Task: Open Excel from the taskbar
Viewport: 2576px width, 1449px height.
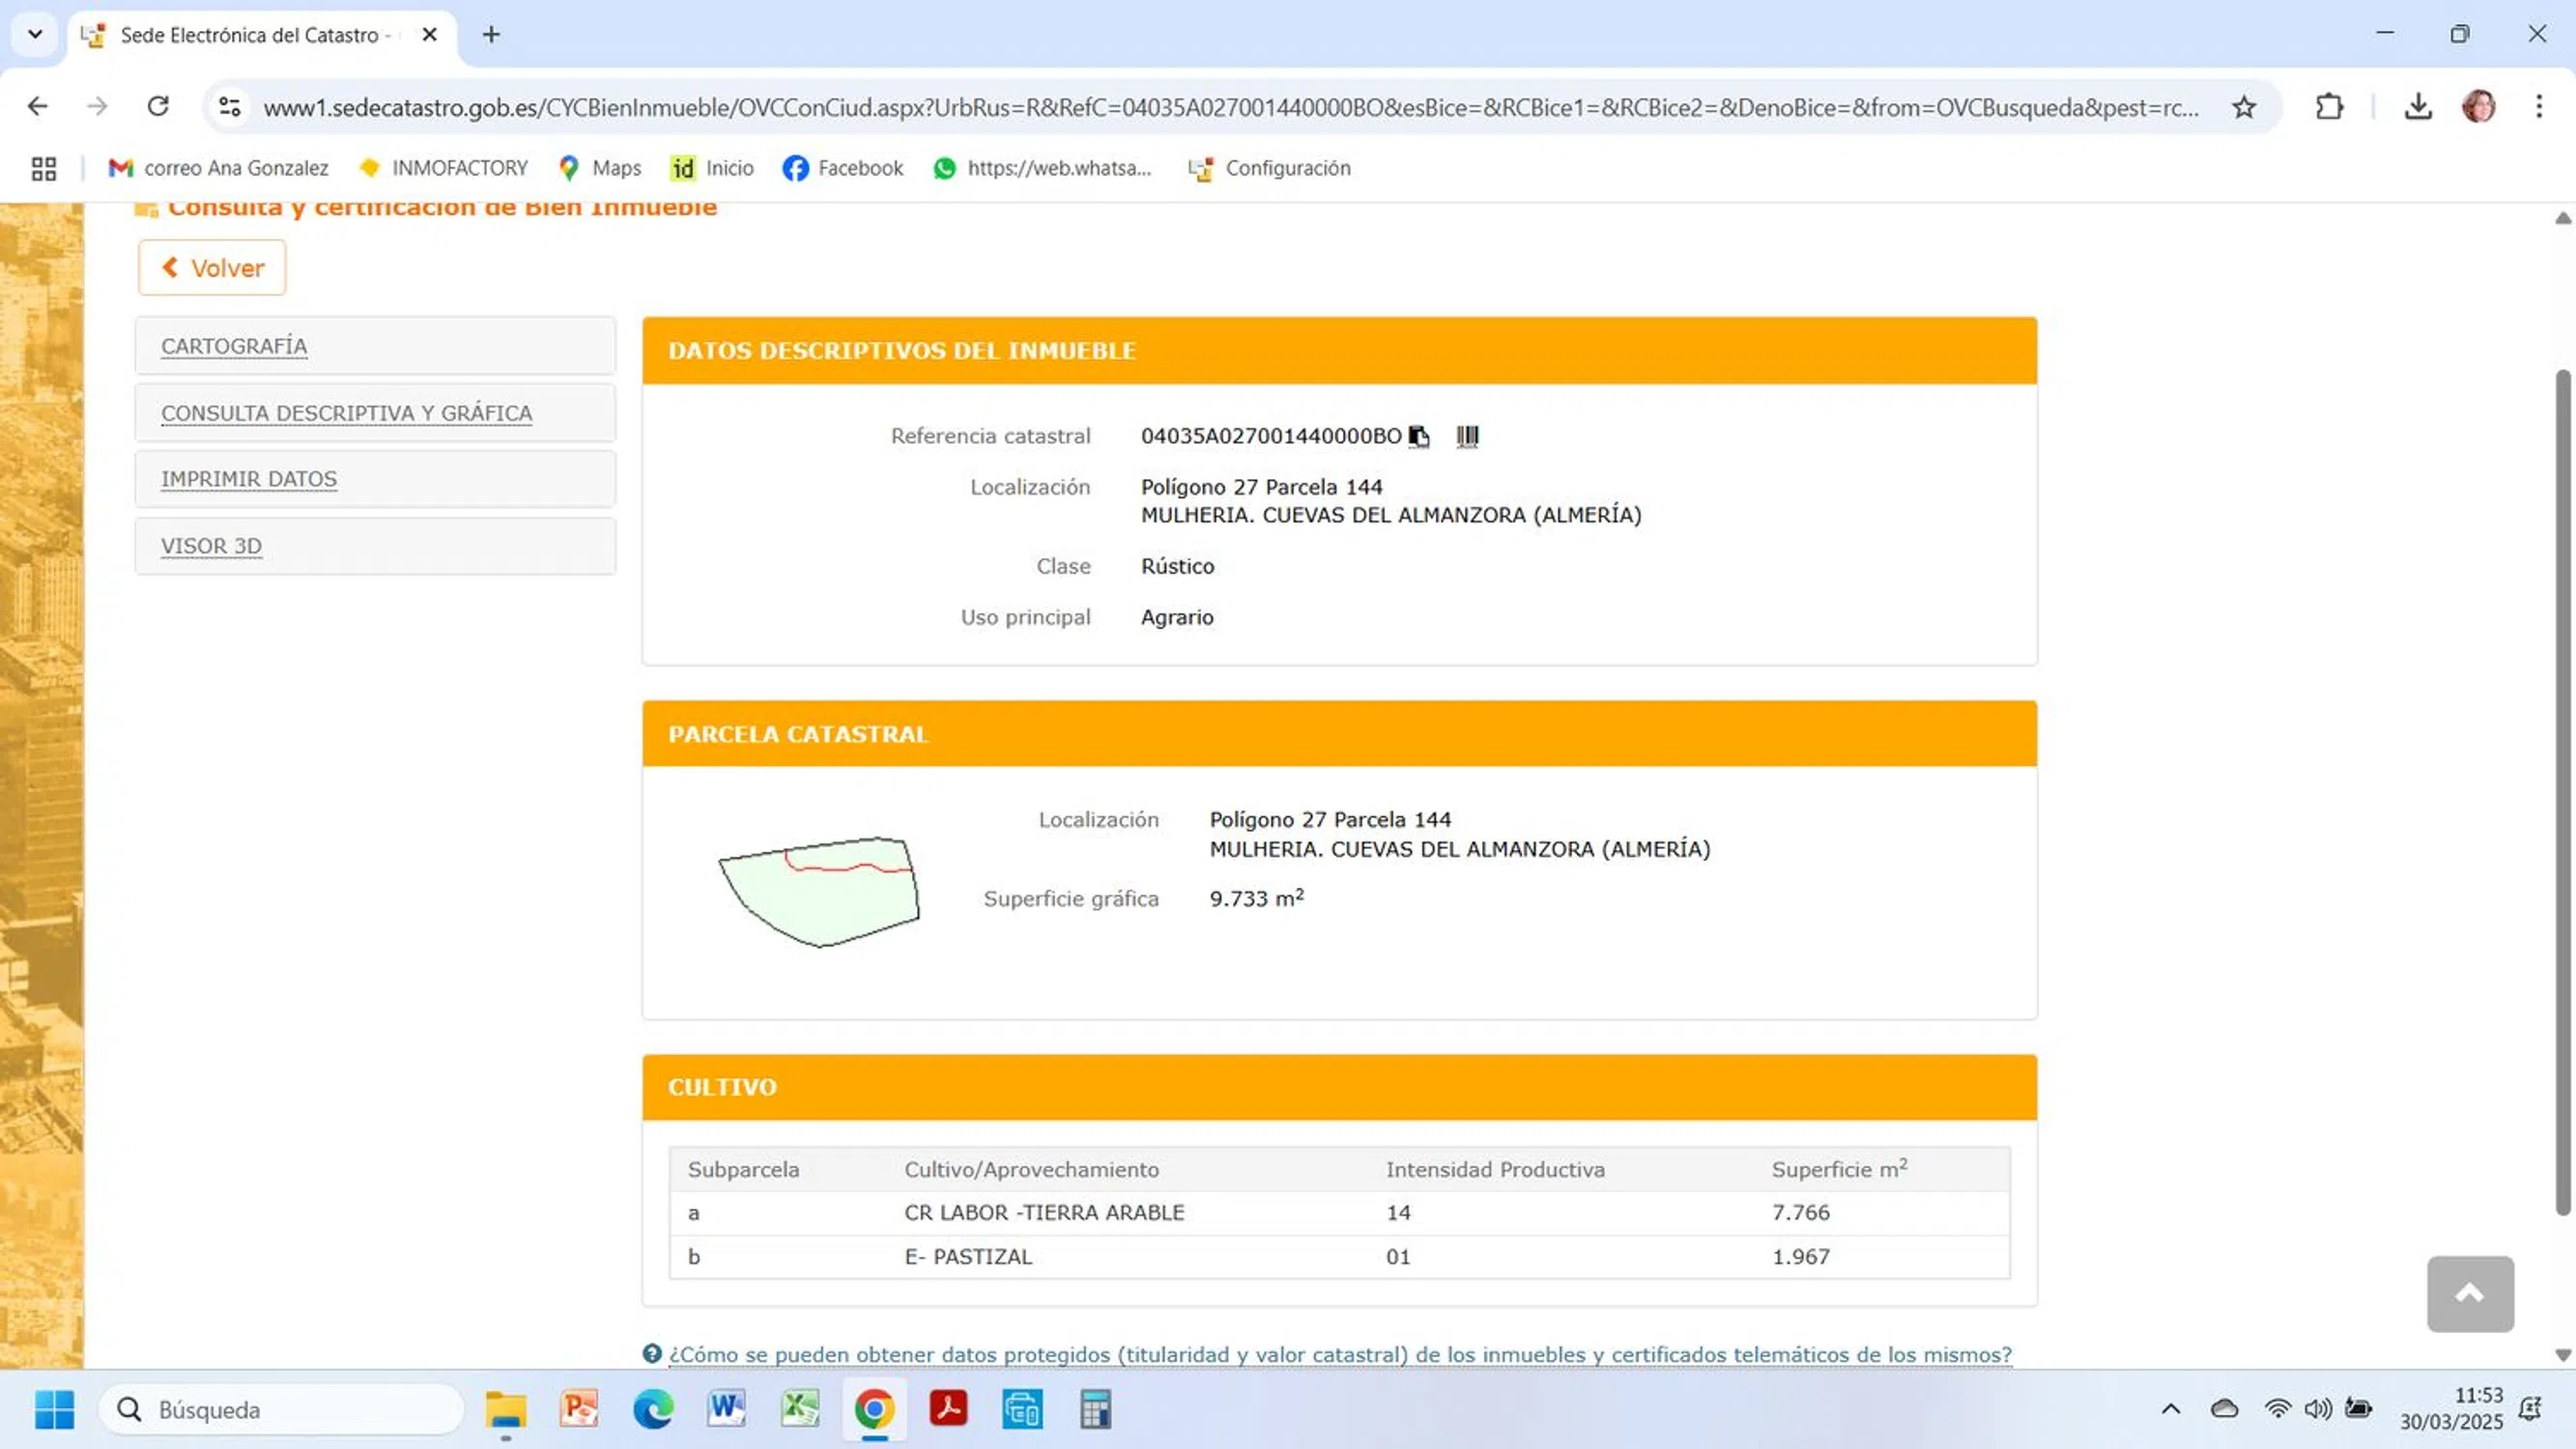Action: coord(800,1409)
